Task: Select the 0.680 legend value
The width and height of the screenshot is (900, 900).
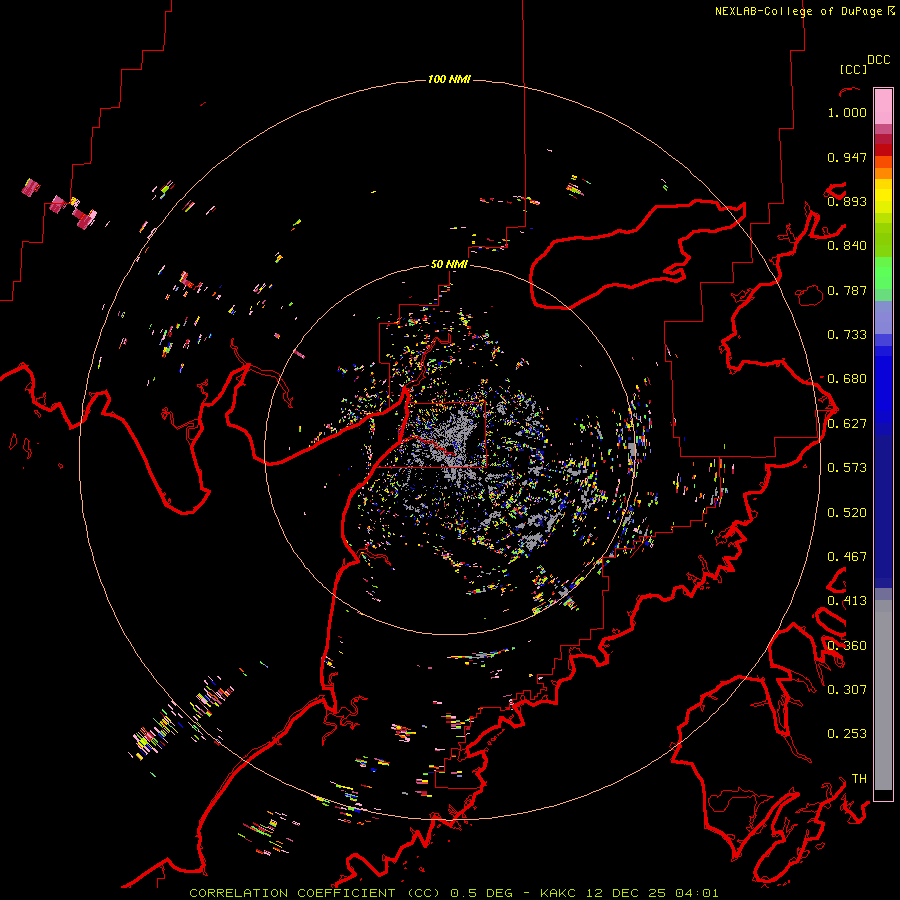Action: pyautogui.click(x=847, y=379)
